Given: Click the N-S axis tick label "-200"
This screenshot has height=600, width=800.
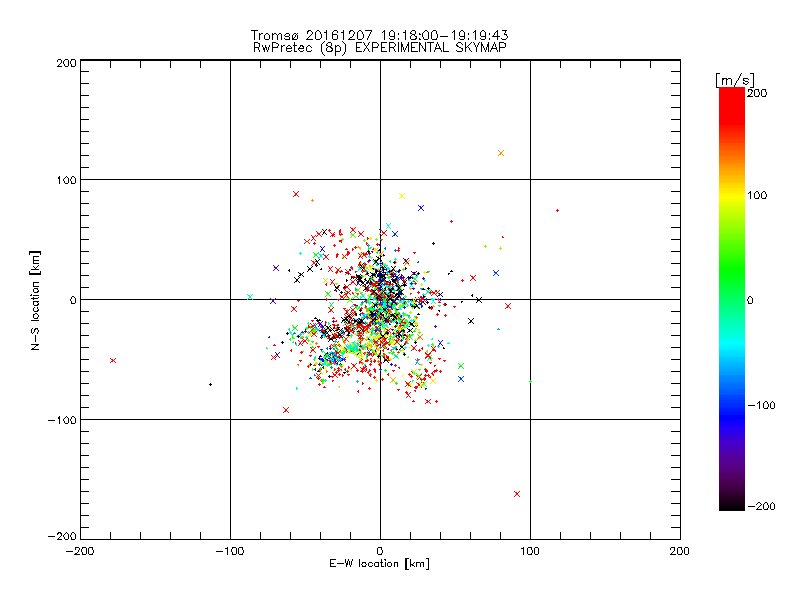Looking at the screenshot, I should (x=62, y=536).
